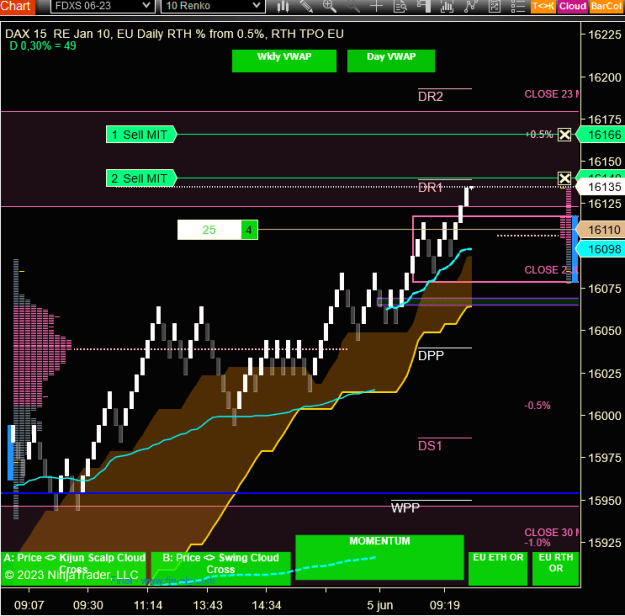The height and width of the screenshot is (616, 625).
Task: Click the DR2 pivot label
Action: [x=430, y=97]
